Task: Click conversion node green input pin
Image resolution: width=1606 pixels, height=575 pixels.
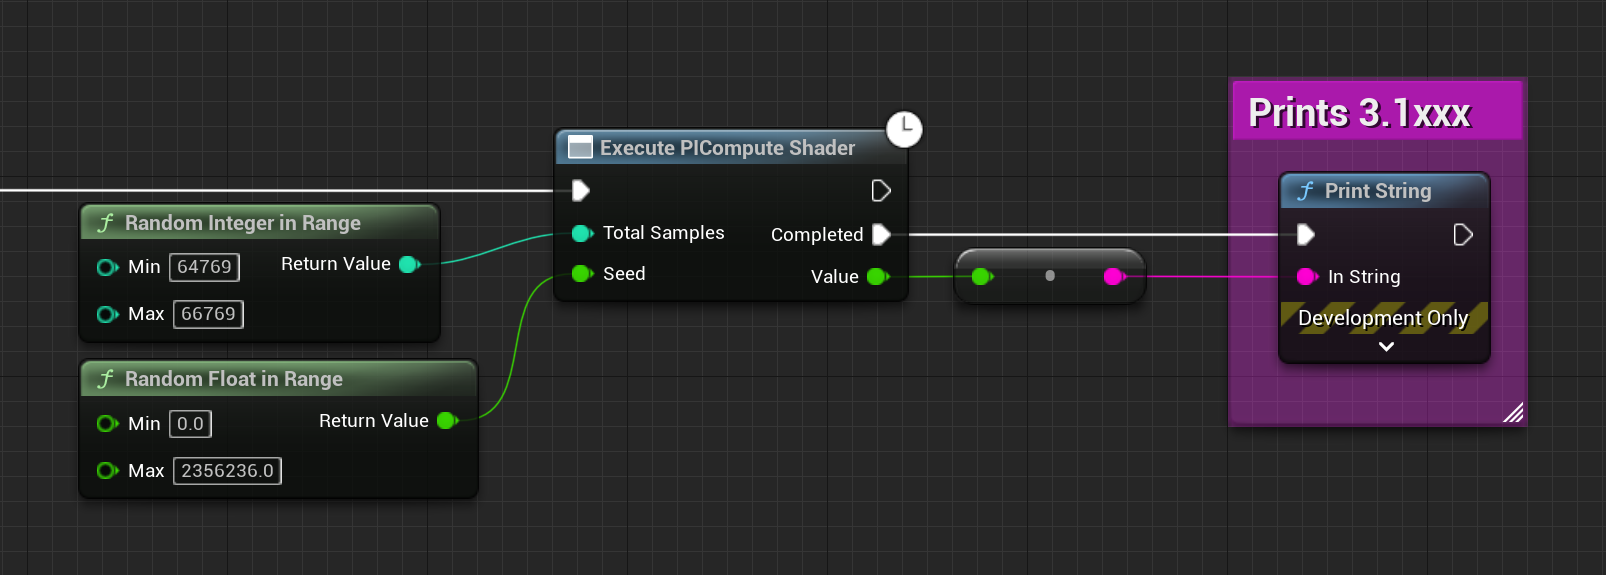Action: 982,277
